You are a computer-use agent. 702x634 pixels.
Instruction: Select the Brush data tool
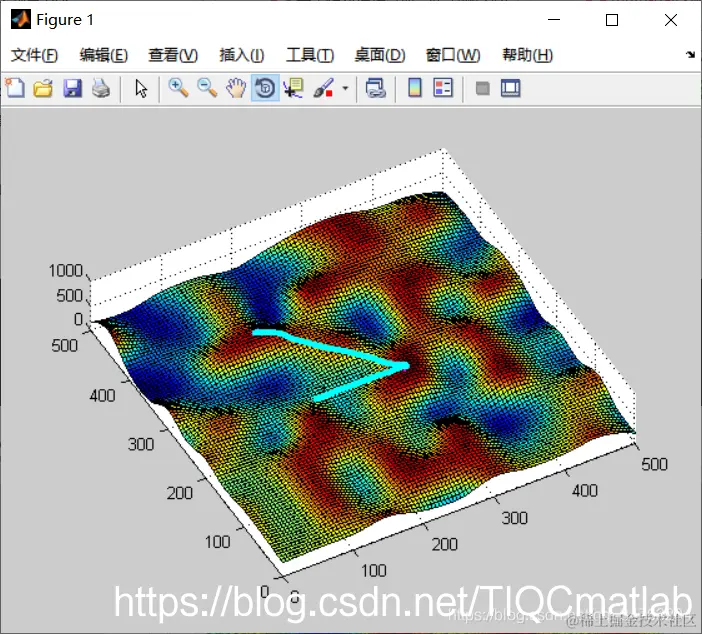pyautogui.click(x=323, y=88)
